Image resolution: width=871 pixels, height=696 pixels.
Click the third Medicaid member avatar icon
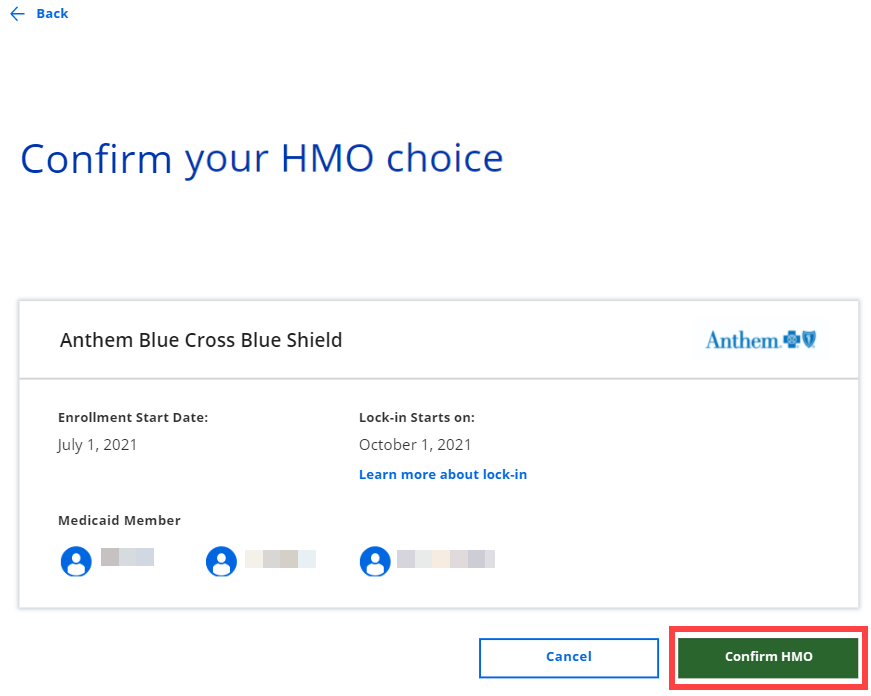(375, 562)
